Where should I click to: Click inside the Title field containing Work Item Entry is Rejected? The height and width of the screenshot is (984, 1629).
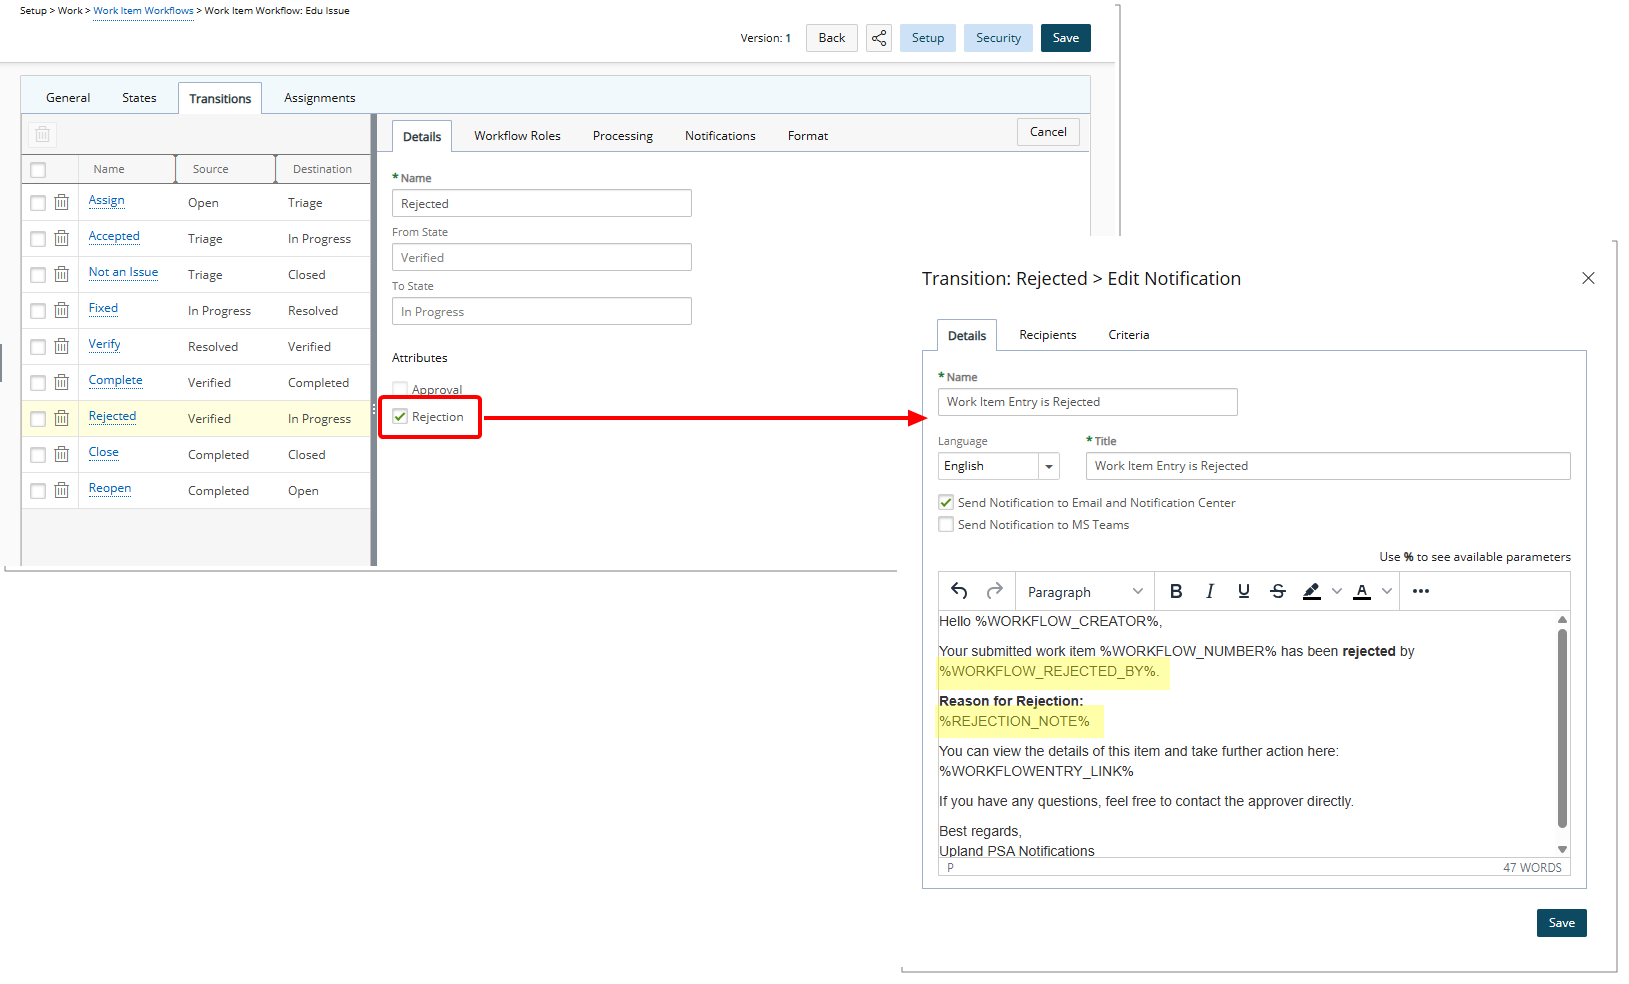click(x=1326, y=465)
